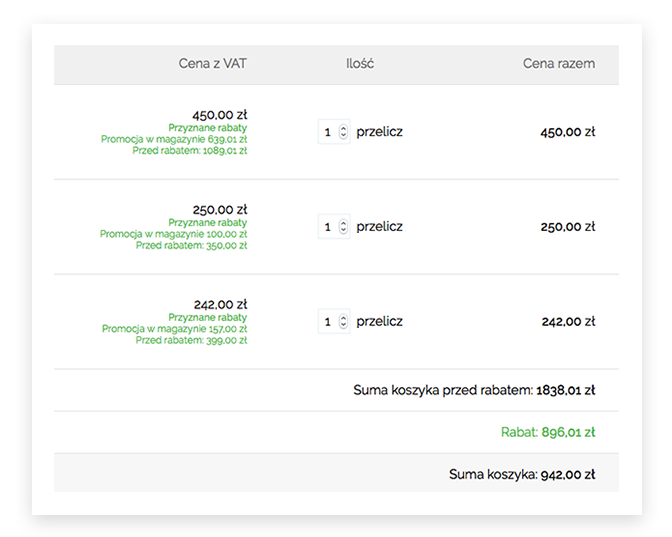Increase quantity arrow for the 242,00 zł item
This screenshot has width=672, height=537.
coord(343,318)
